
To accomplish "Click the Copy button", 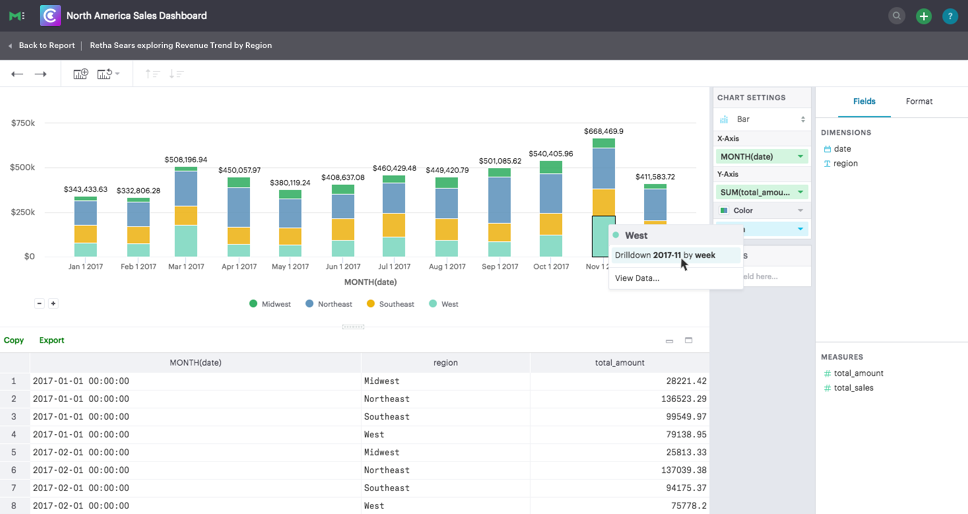I will point(14,340).
